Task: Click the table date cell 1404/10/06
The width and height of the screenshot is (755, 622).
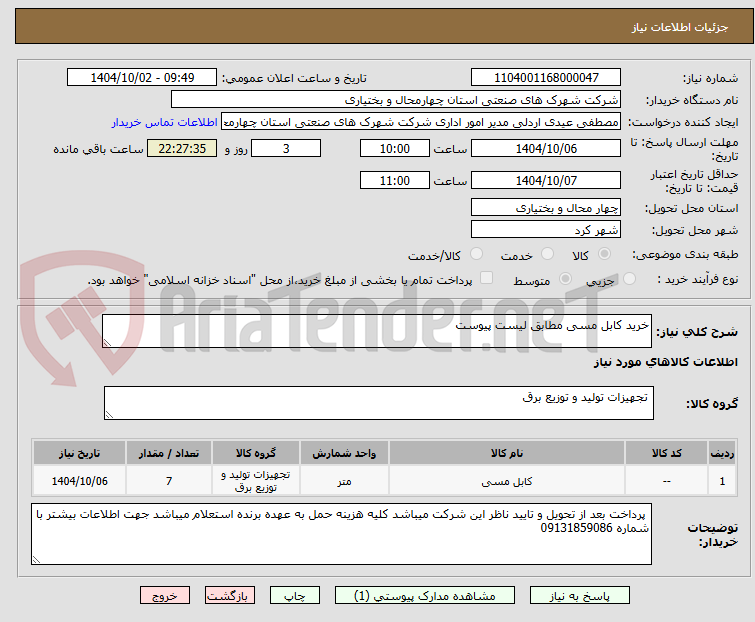Action: point(79,481)
